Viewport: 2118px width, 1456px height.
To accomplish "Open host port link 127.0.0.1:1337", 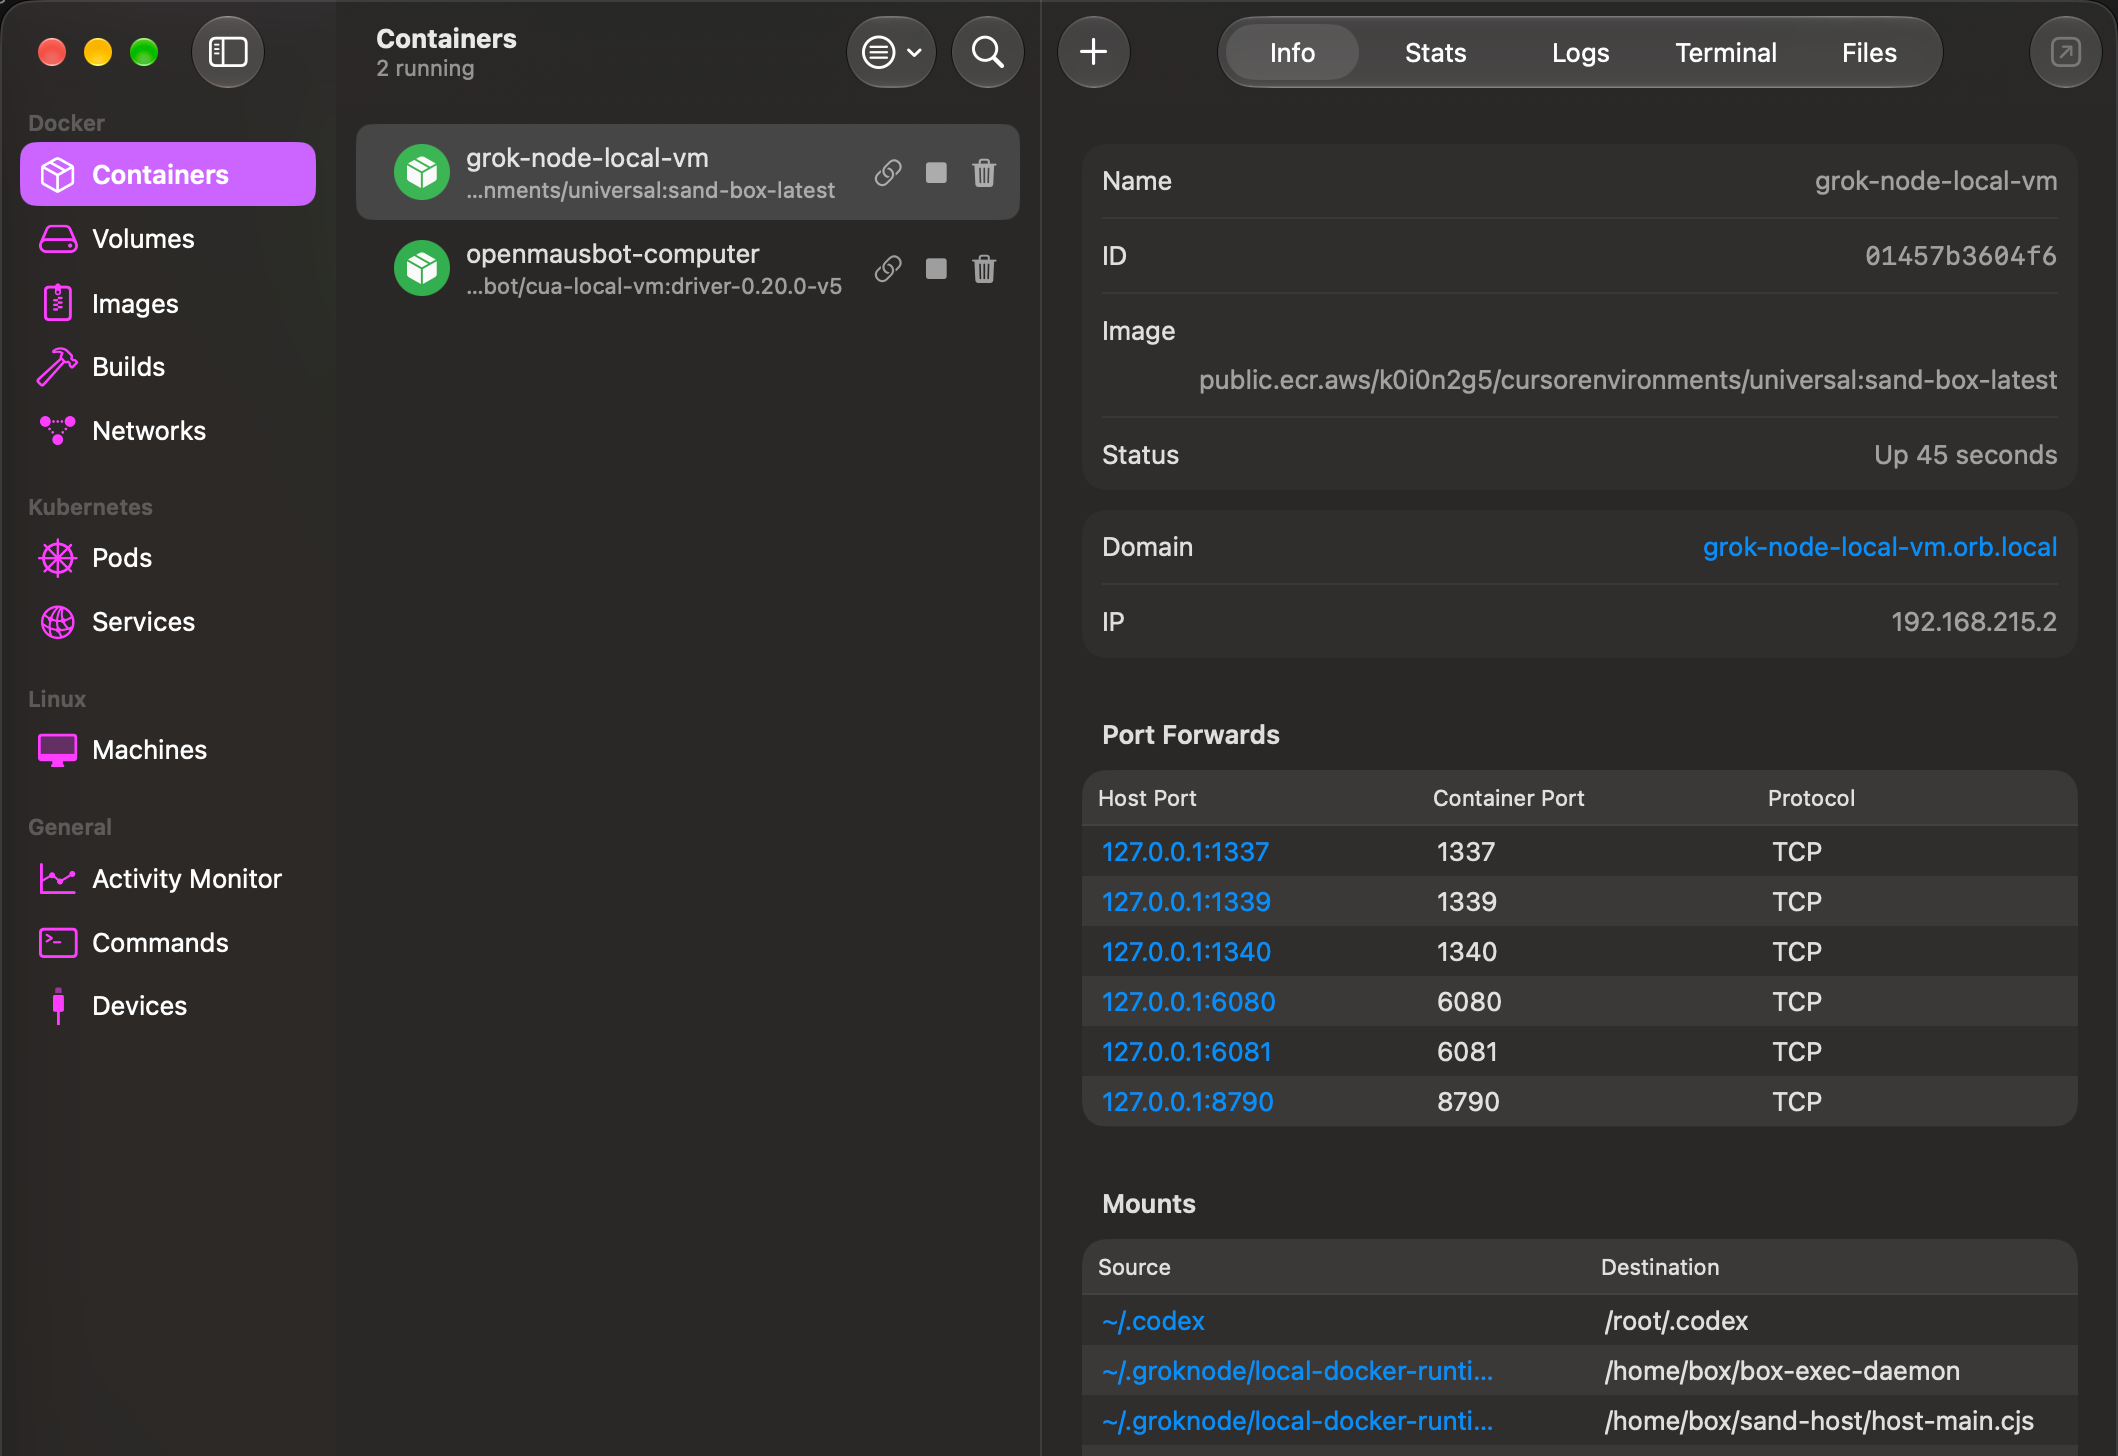I will tap(1185, 852).
